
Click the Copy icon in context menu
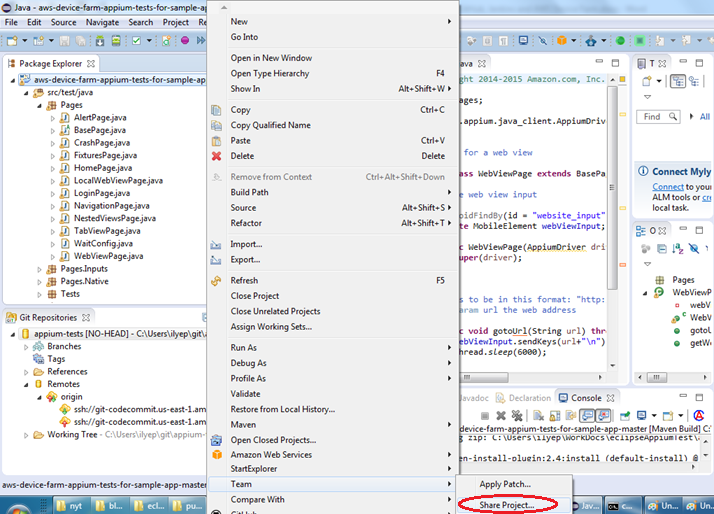pyautogui.click(x=216, y=110)
